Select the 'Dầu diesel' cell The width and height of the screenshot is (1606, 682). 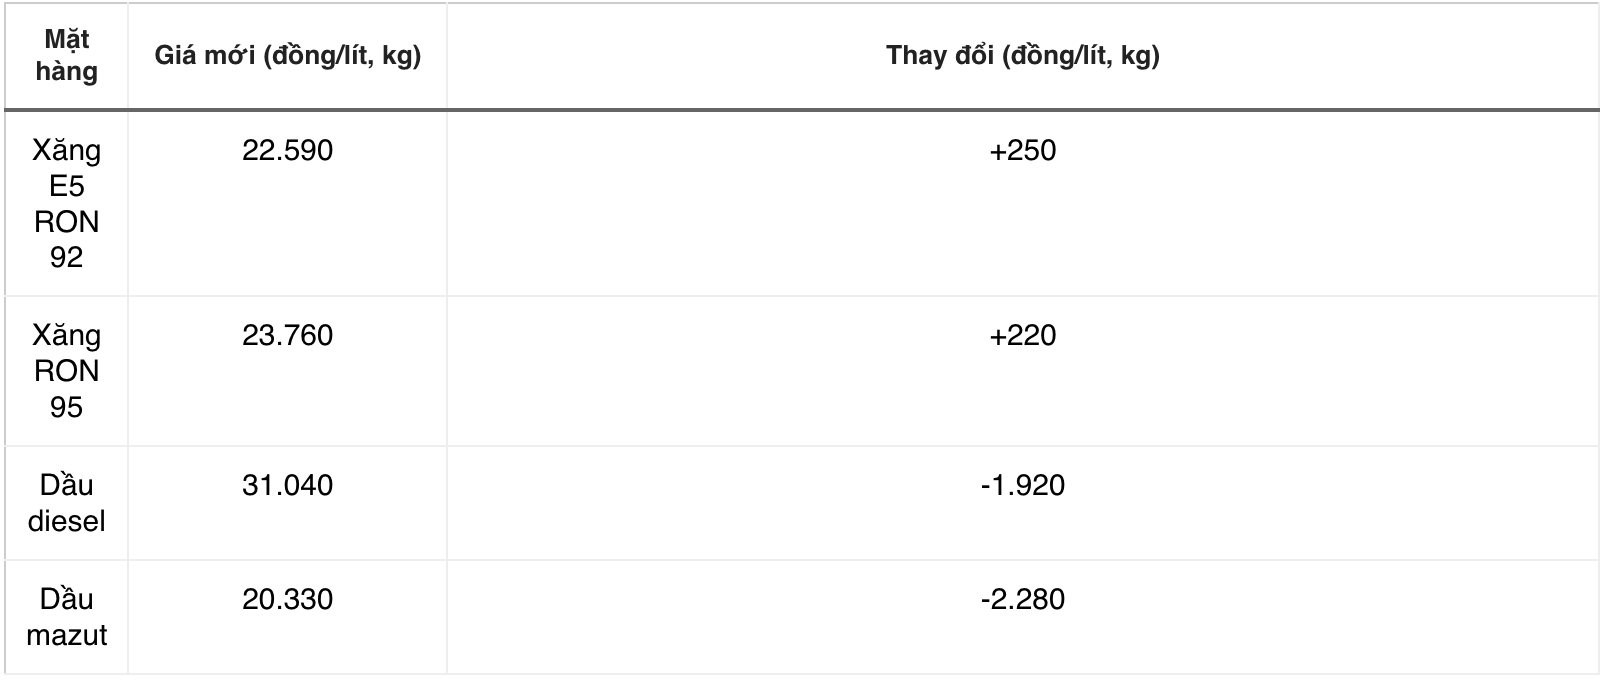tap(66, 503)
